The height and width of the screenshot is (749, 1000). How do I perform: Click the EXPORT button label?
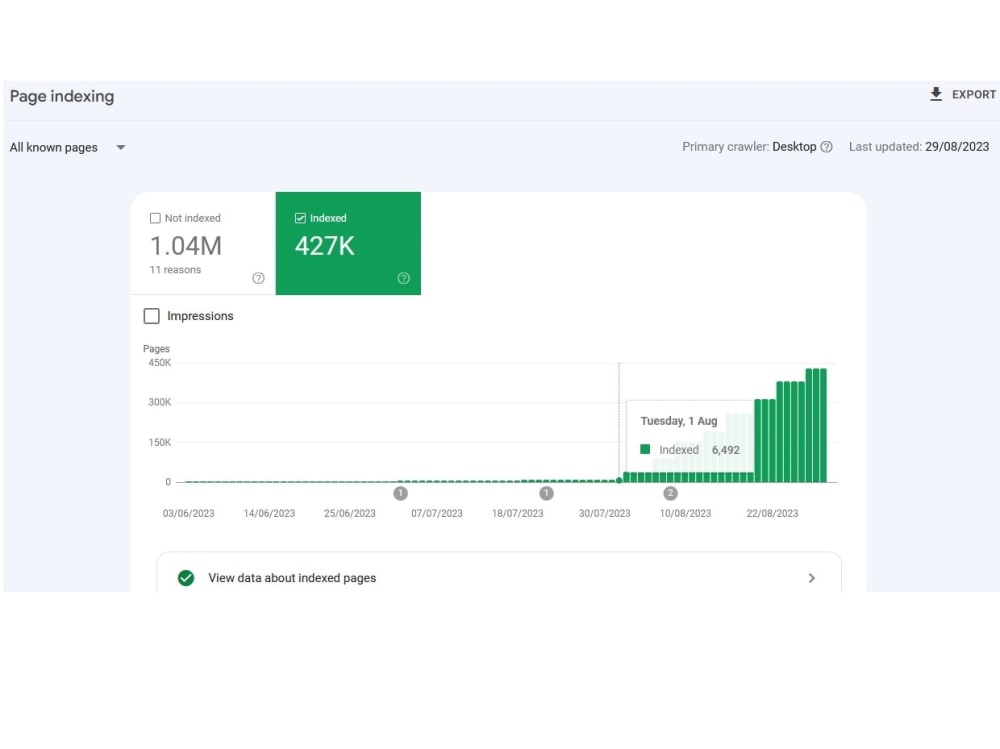click(974, 94)
